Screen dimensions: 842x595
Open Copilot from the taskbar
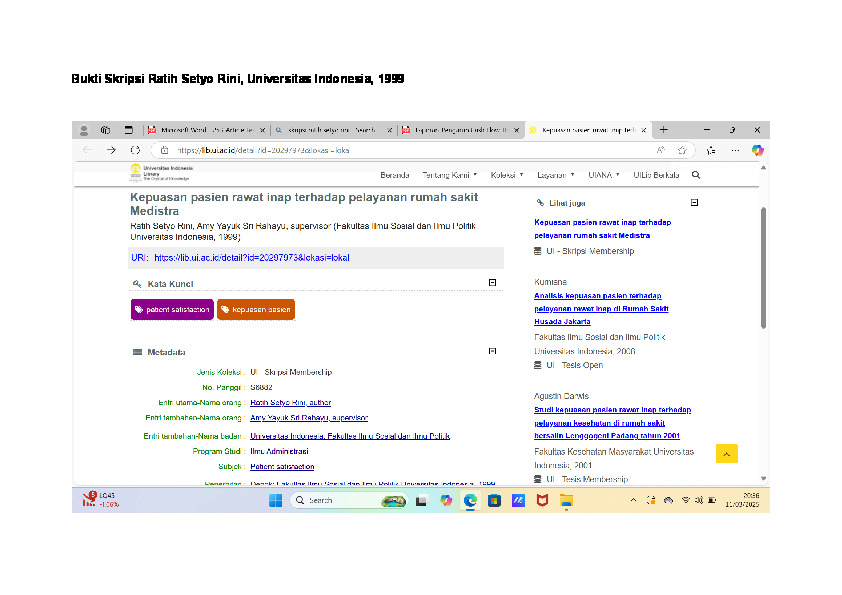pos(446,500)
